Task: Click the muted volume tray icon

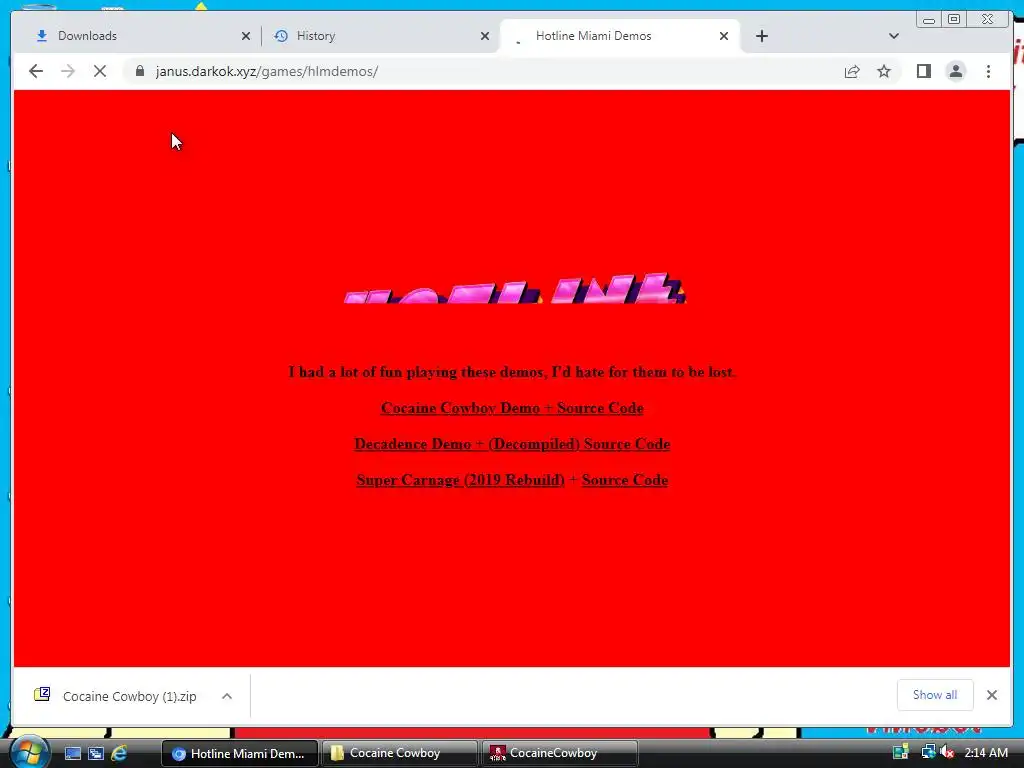Action: tap(947, 752)
